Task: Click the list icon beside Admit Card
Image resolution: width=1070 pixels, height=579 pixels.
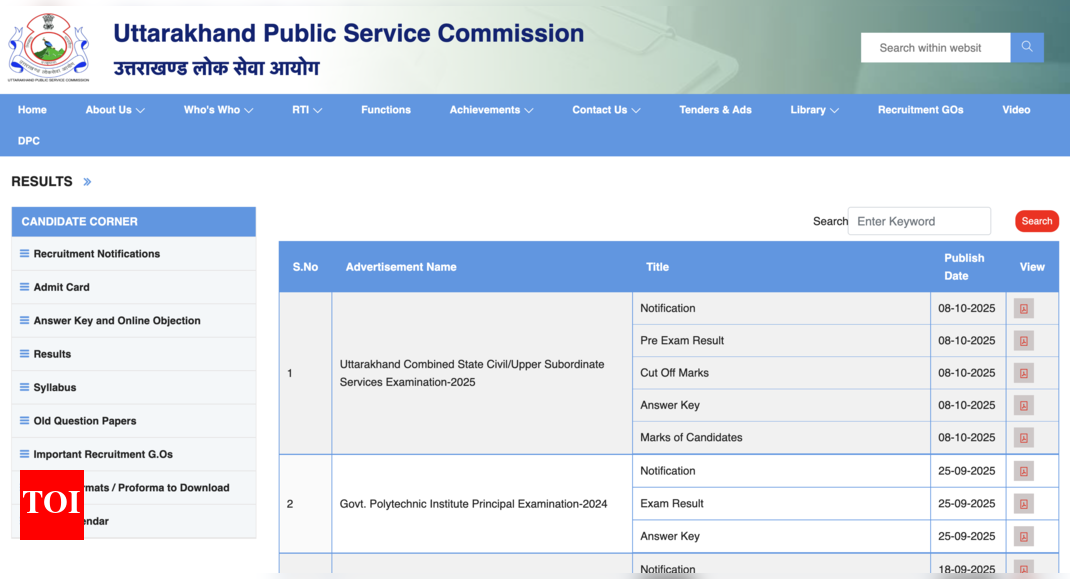Action: coord(25,287)
